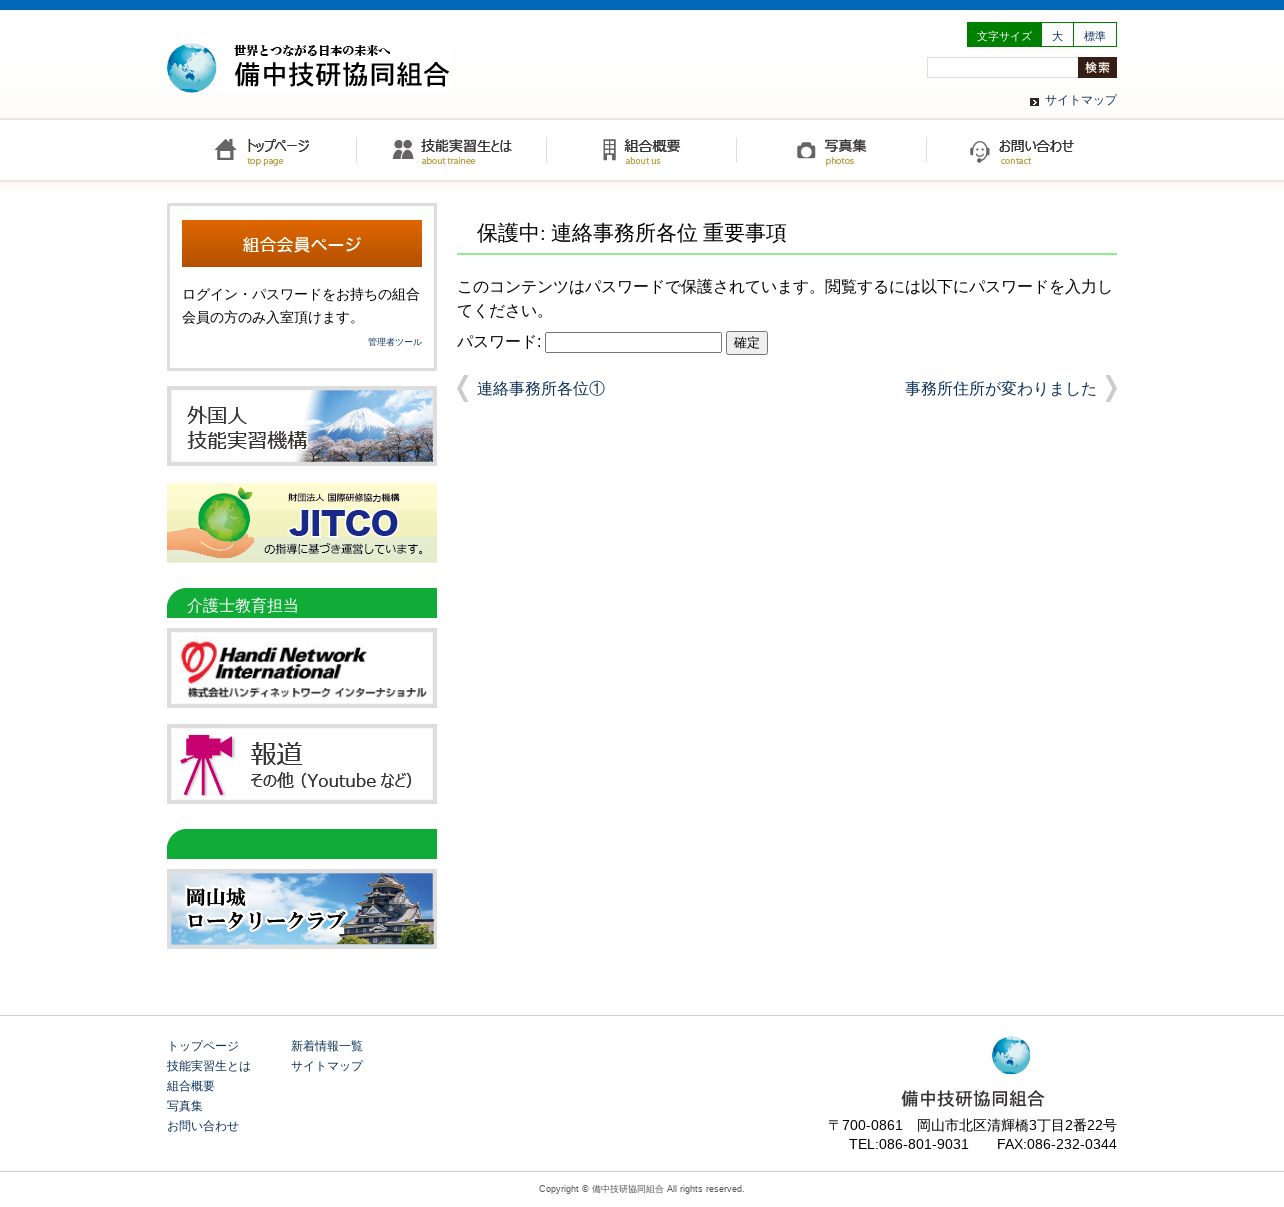The height and width of the screenshot is (1207, 1284).
Task: Open the 外国人技能実習機構 banner
Action: 302,426
